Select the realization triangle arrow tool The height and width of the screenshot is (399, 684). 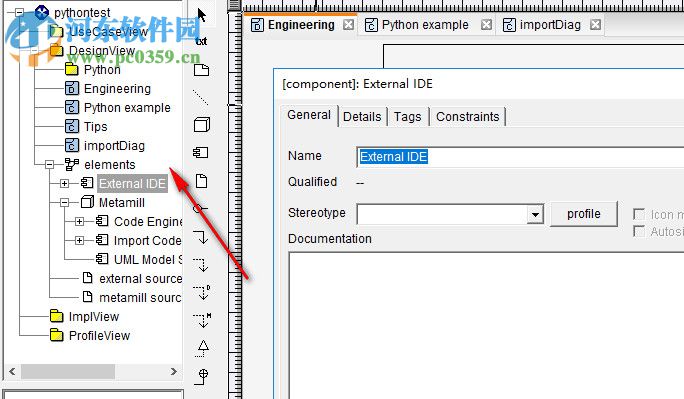[202, 348]
